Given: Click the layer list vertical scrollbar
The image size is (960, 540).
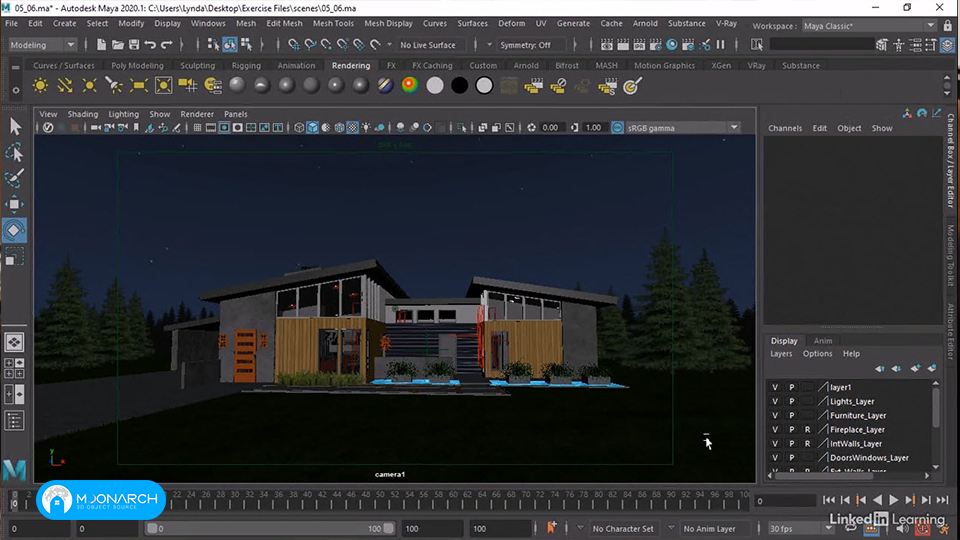Looking at the screenshot, I should [936, 426].
